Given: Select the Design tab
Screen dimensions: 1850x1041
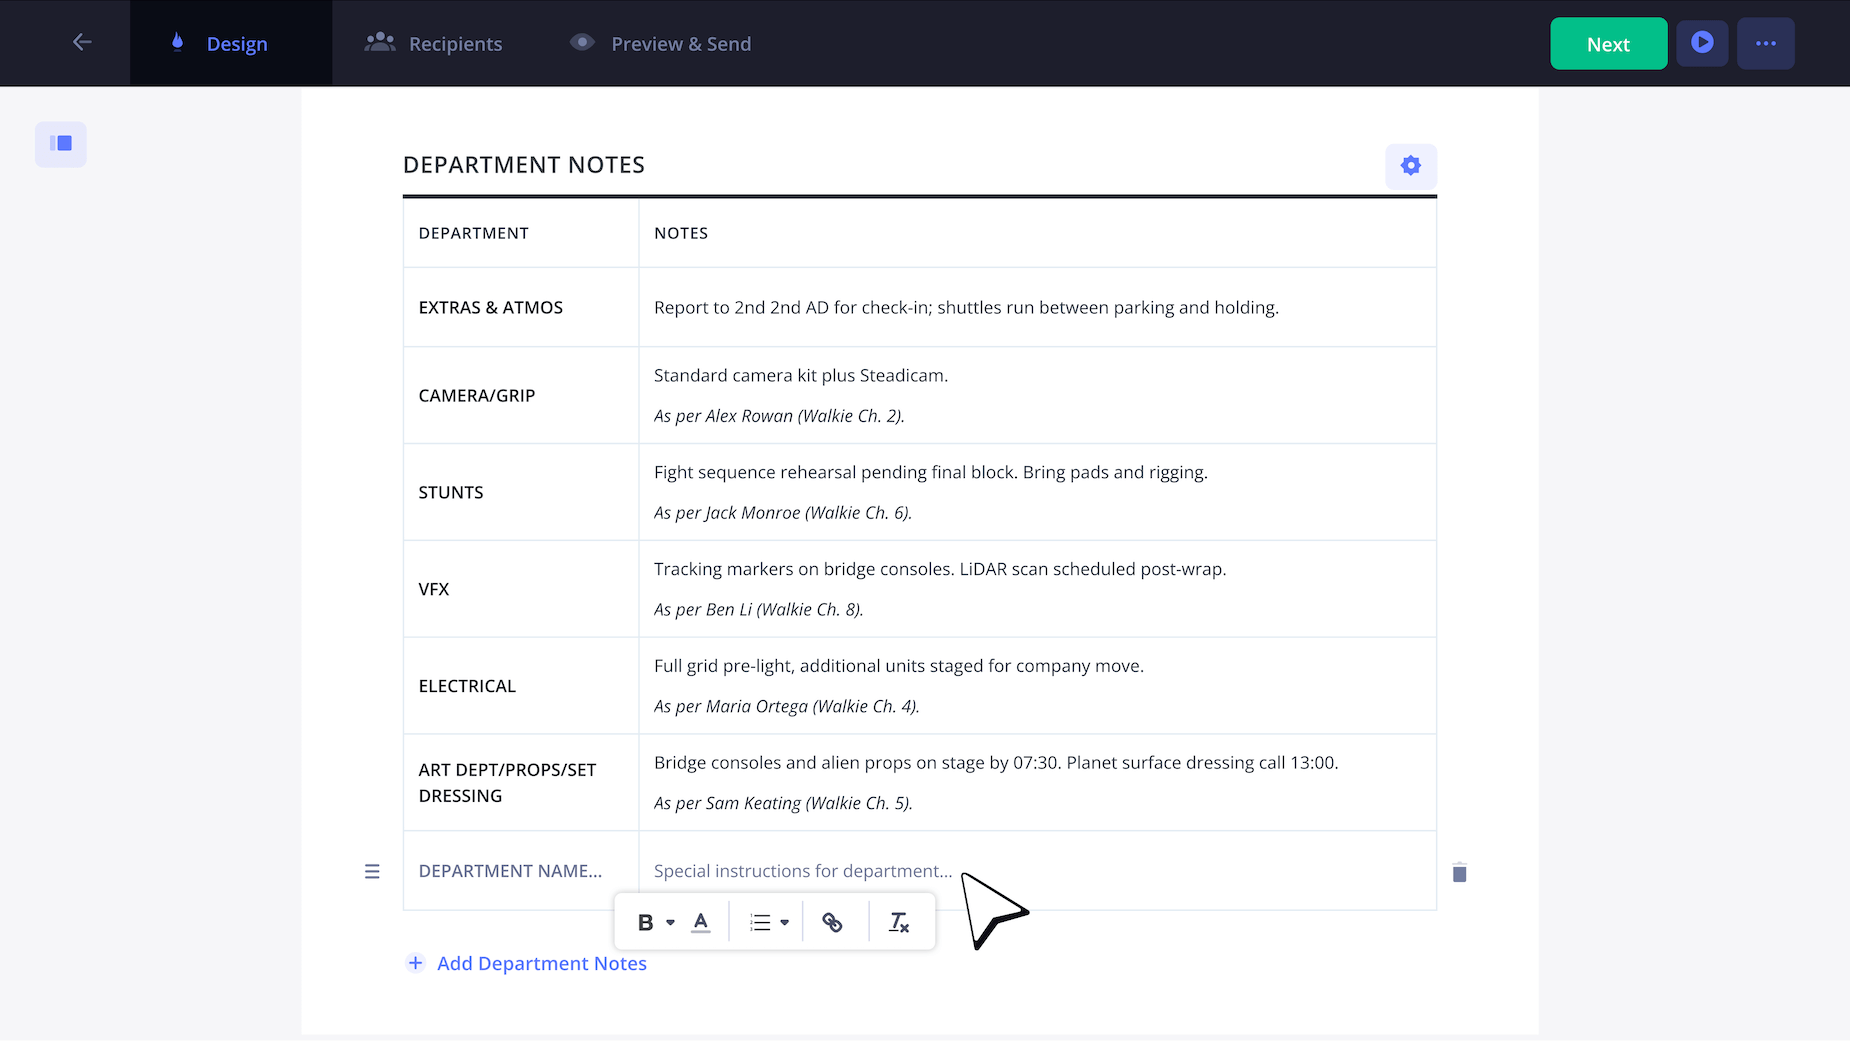Looking at the screenshot, I should [x=220, y=44].
